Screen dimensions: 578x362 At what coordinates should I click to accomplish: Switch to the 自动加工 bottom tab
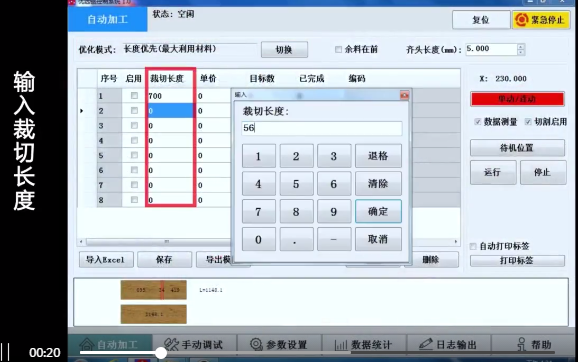[111, 345]
